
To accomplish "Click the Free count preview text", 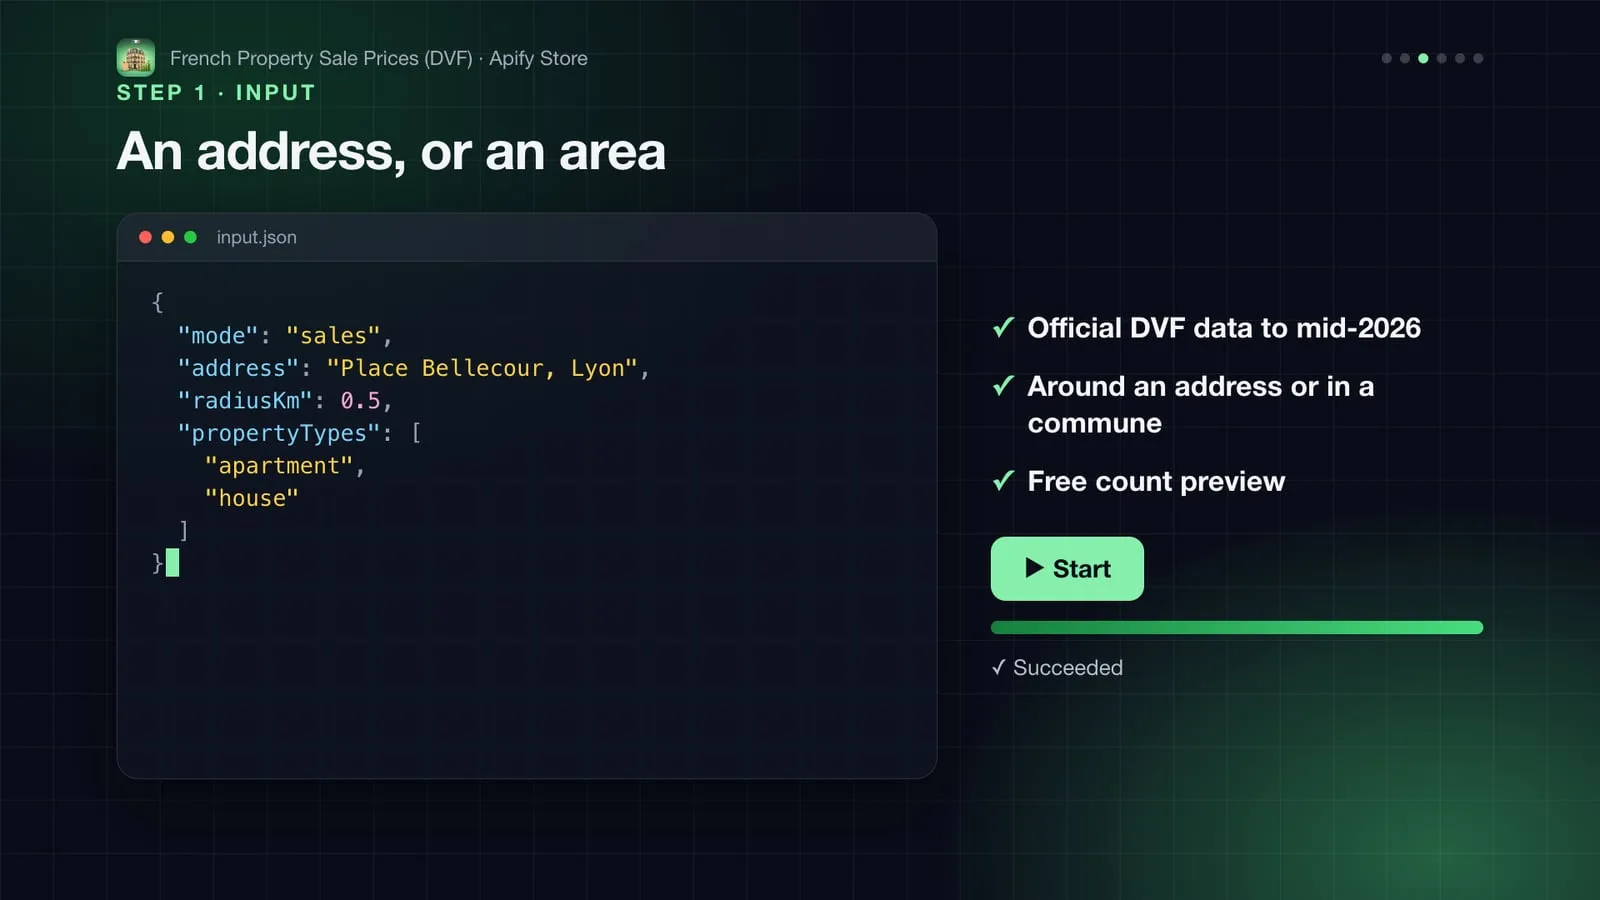I will tap(1156, 481).
